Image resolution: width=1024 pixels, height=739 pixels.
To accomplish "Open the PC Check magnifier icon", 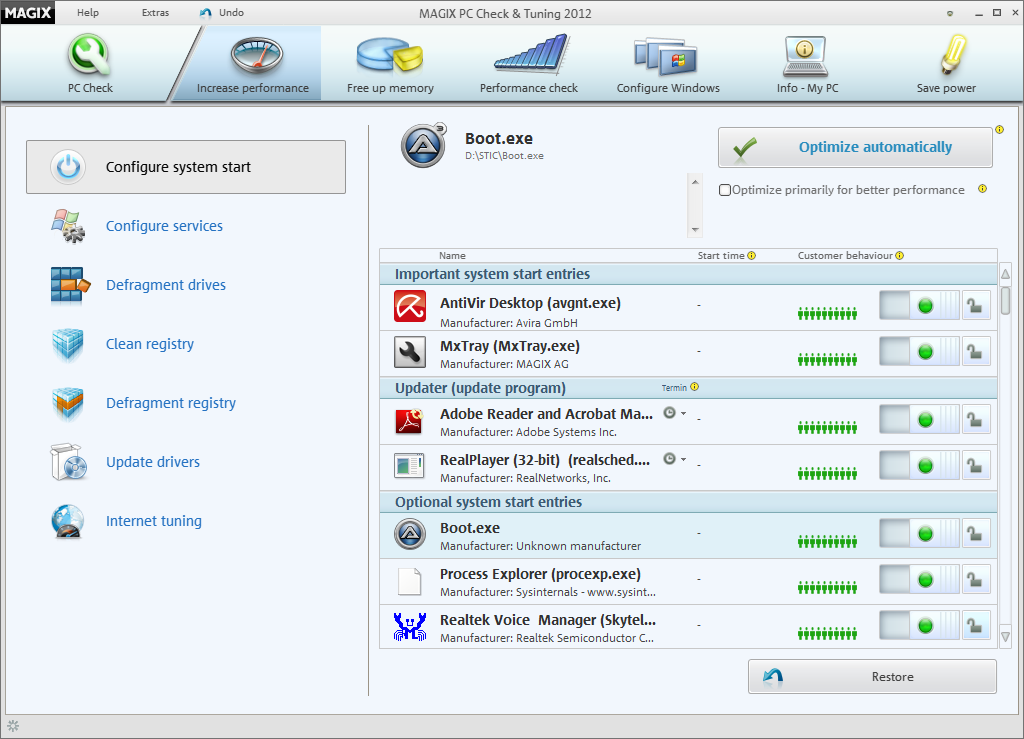I will point(89,55).
